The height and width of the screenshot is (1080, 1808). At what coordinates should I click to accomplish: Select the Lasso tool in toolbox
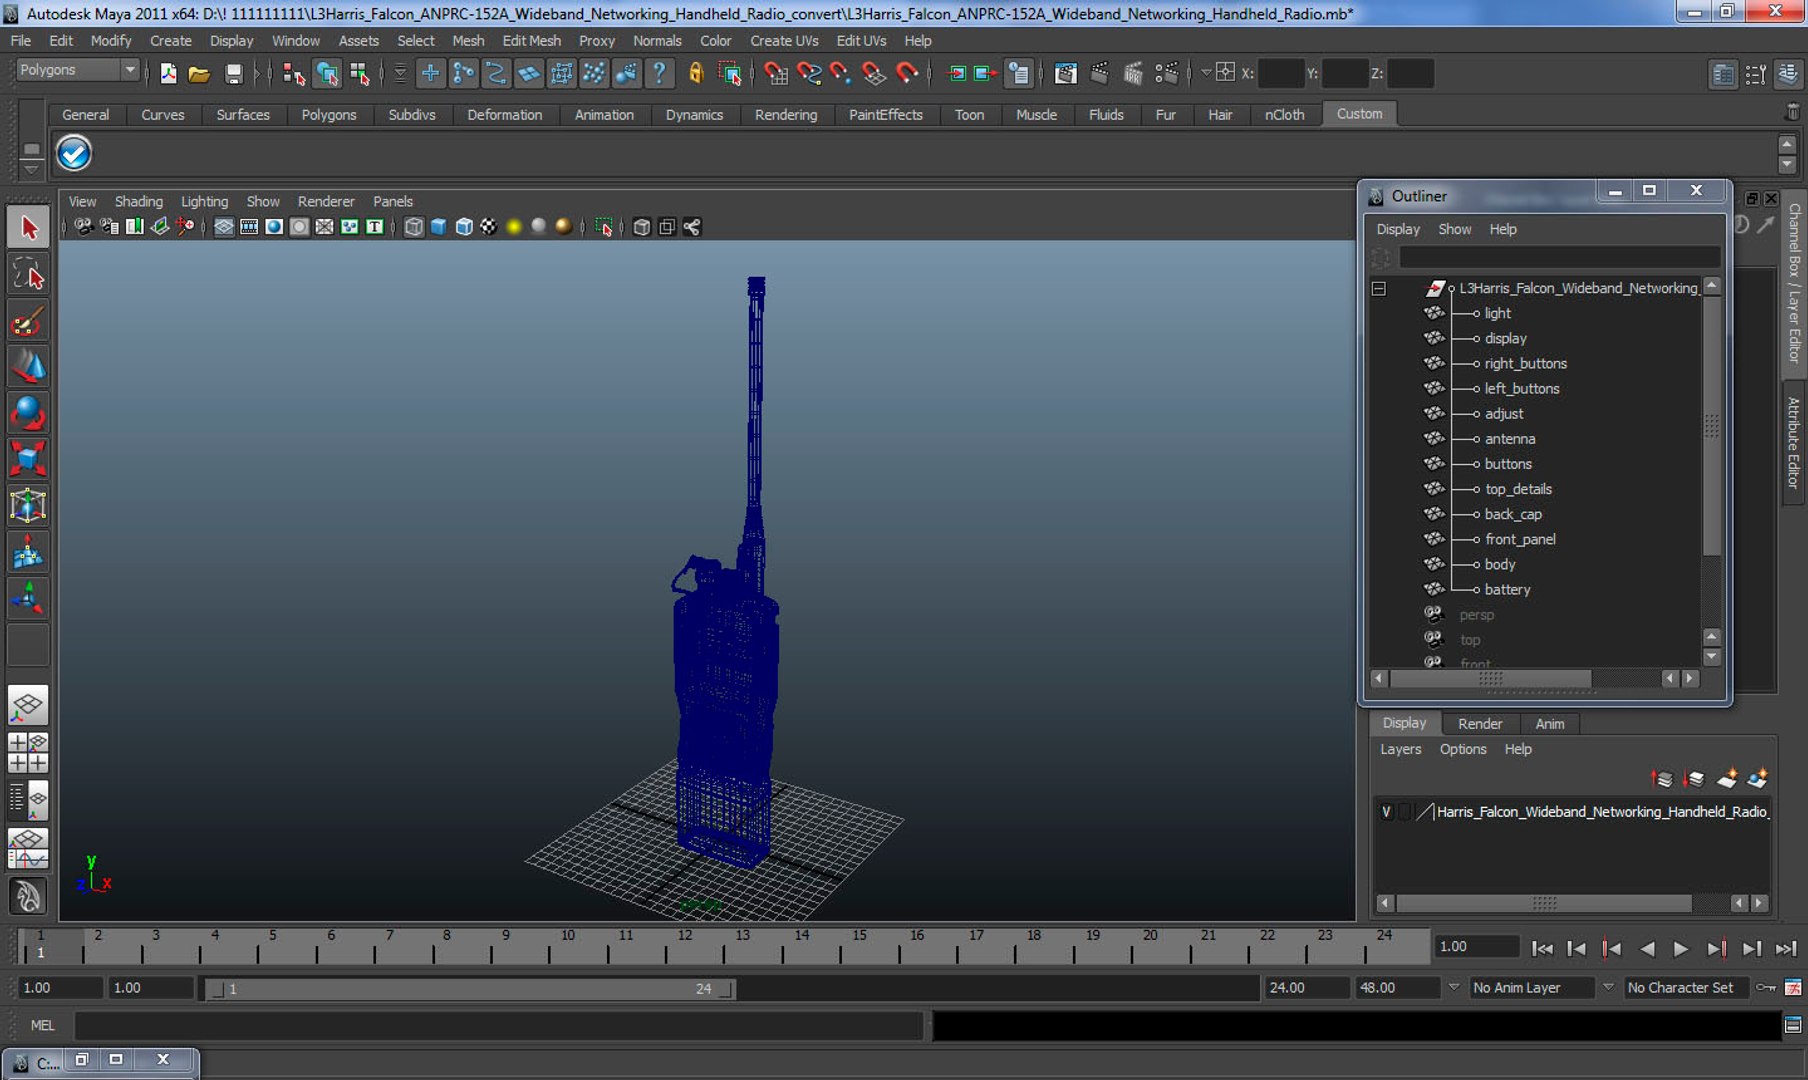28,274
